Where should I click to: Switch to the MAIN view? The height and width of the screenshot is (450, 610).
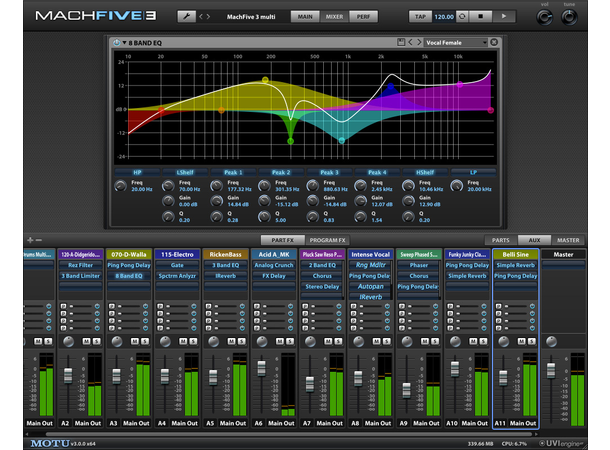click(x=305, y=17)
